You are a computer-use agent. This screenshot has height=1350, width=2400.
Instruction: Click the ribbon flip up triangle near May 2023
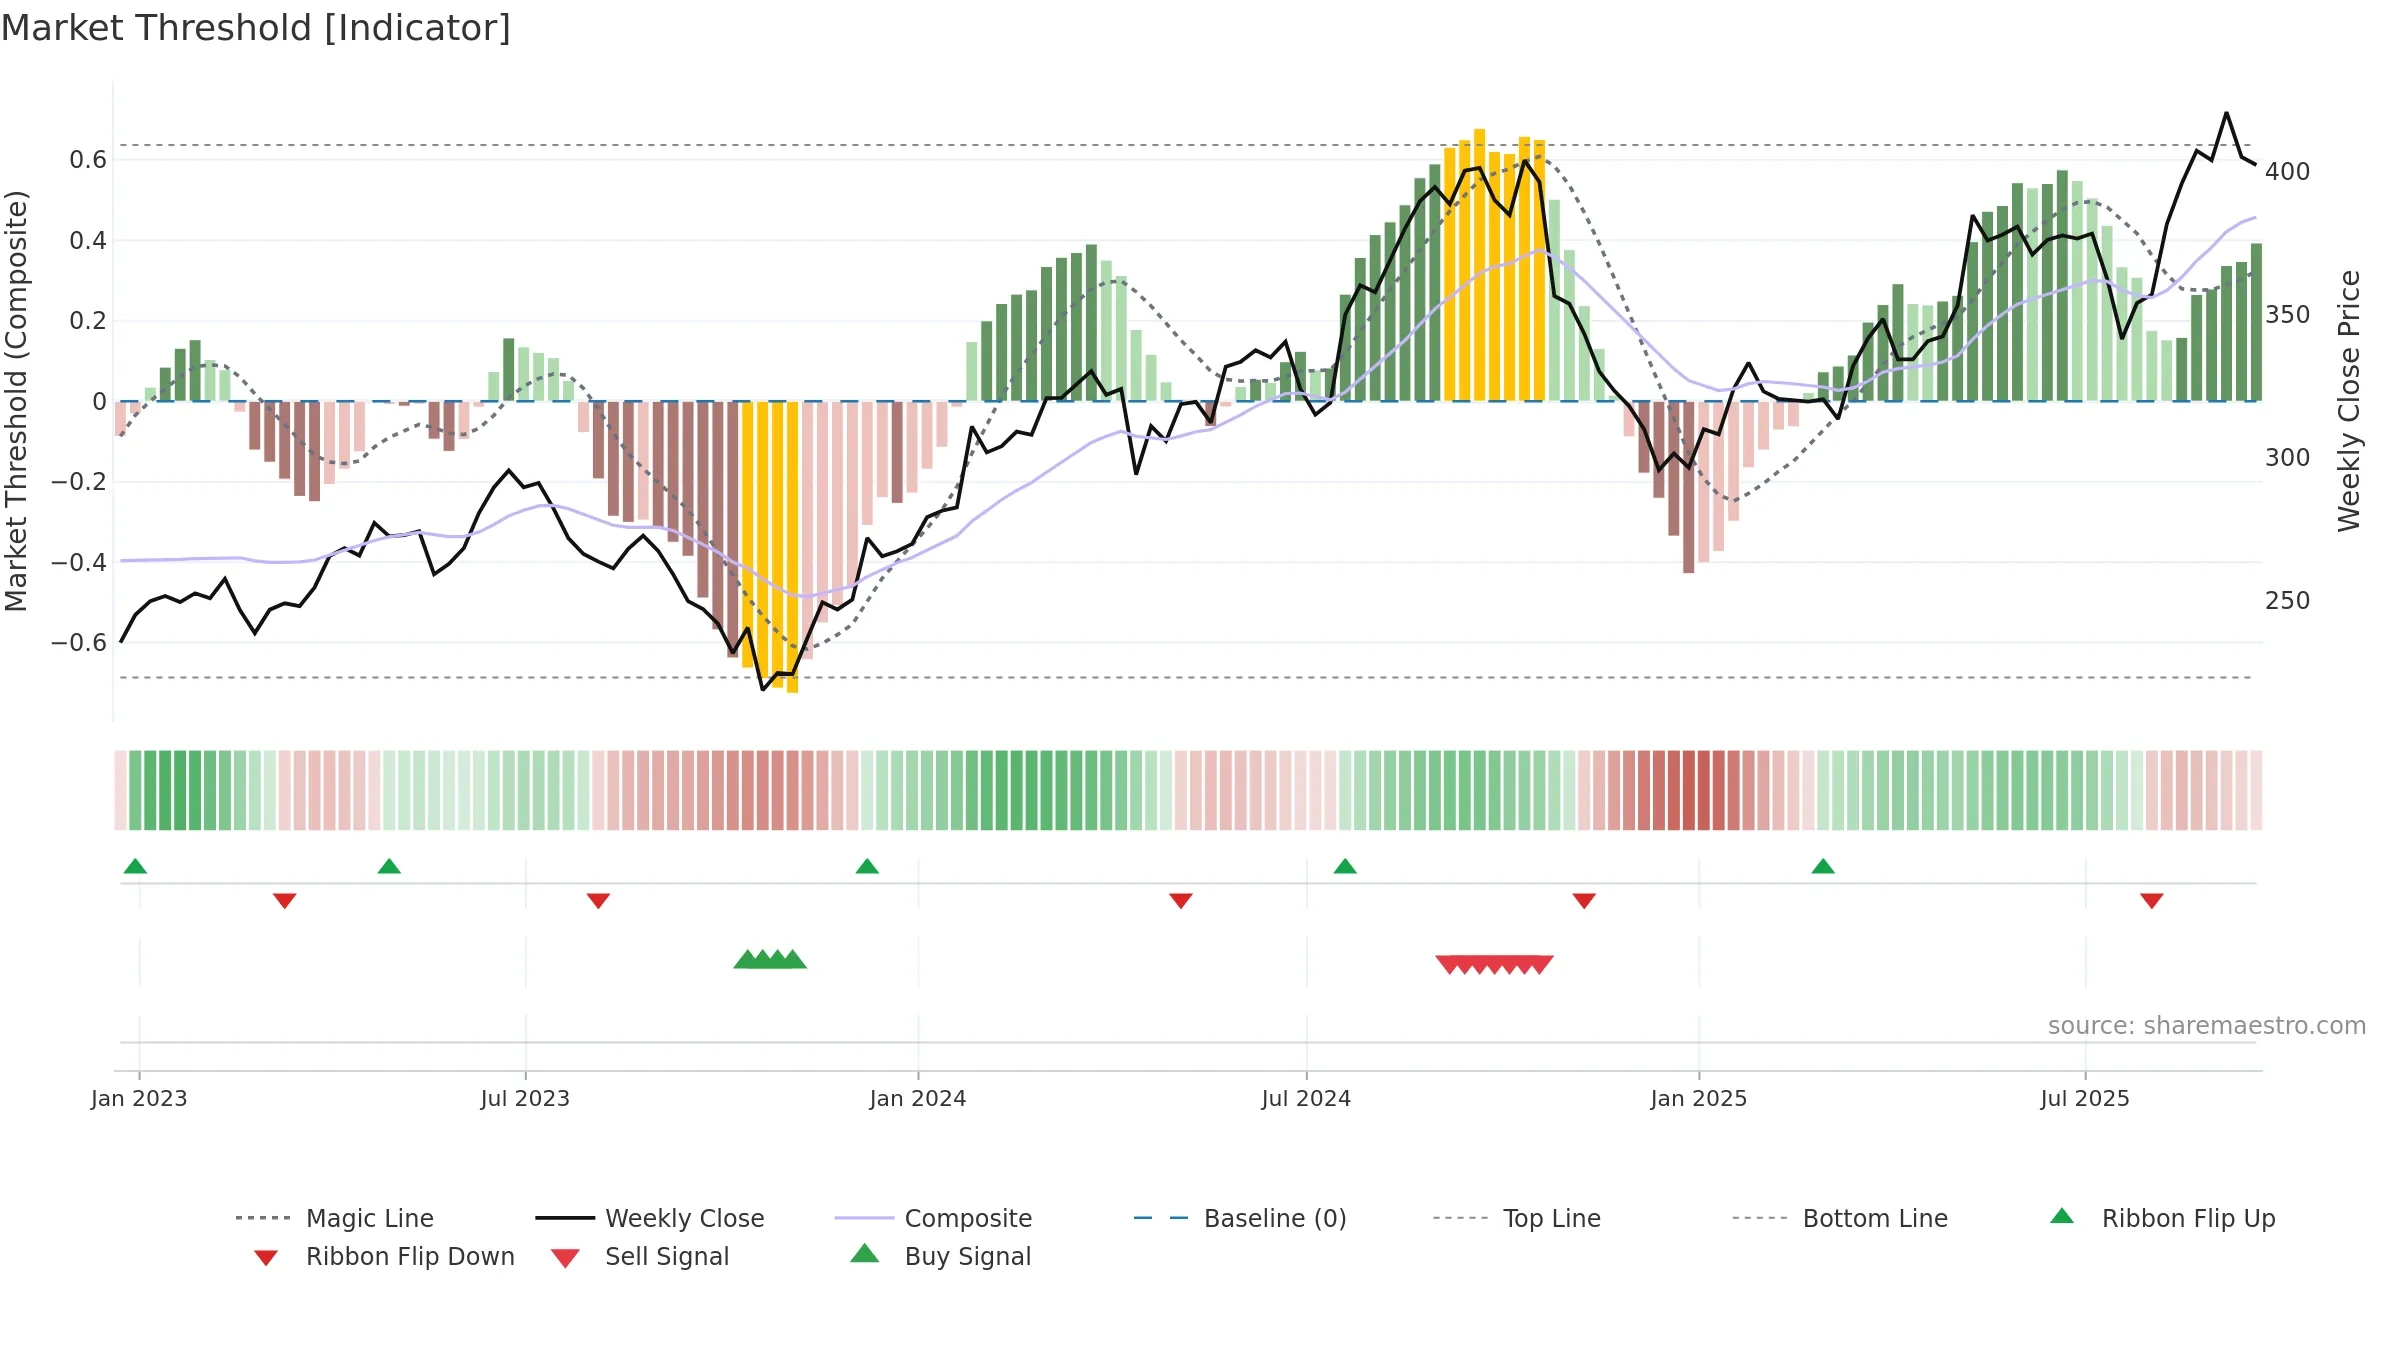tap(389, 866)
